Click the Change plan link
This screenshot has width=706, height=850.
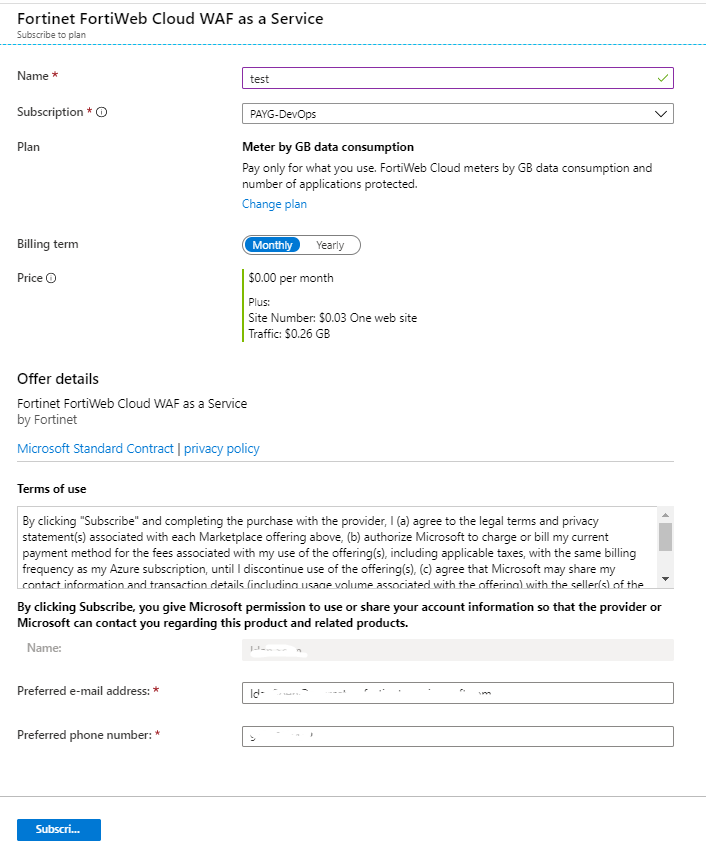point(274,203)
